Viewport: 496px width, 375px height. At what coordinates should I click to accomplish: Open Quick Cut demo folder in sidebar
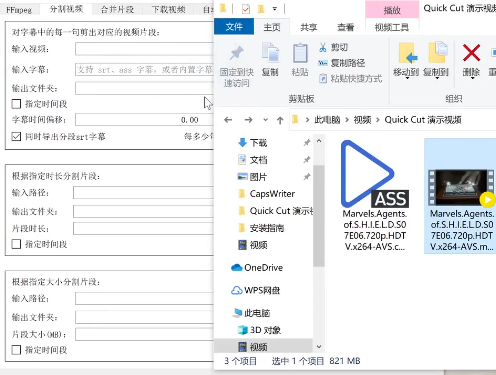pyautogui.click(x=276, y=211)
